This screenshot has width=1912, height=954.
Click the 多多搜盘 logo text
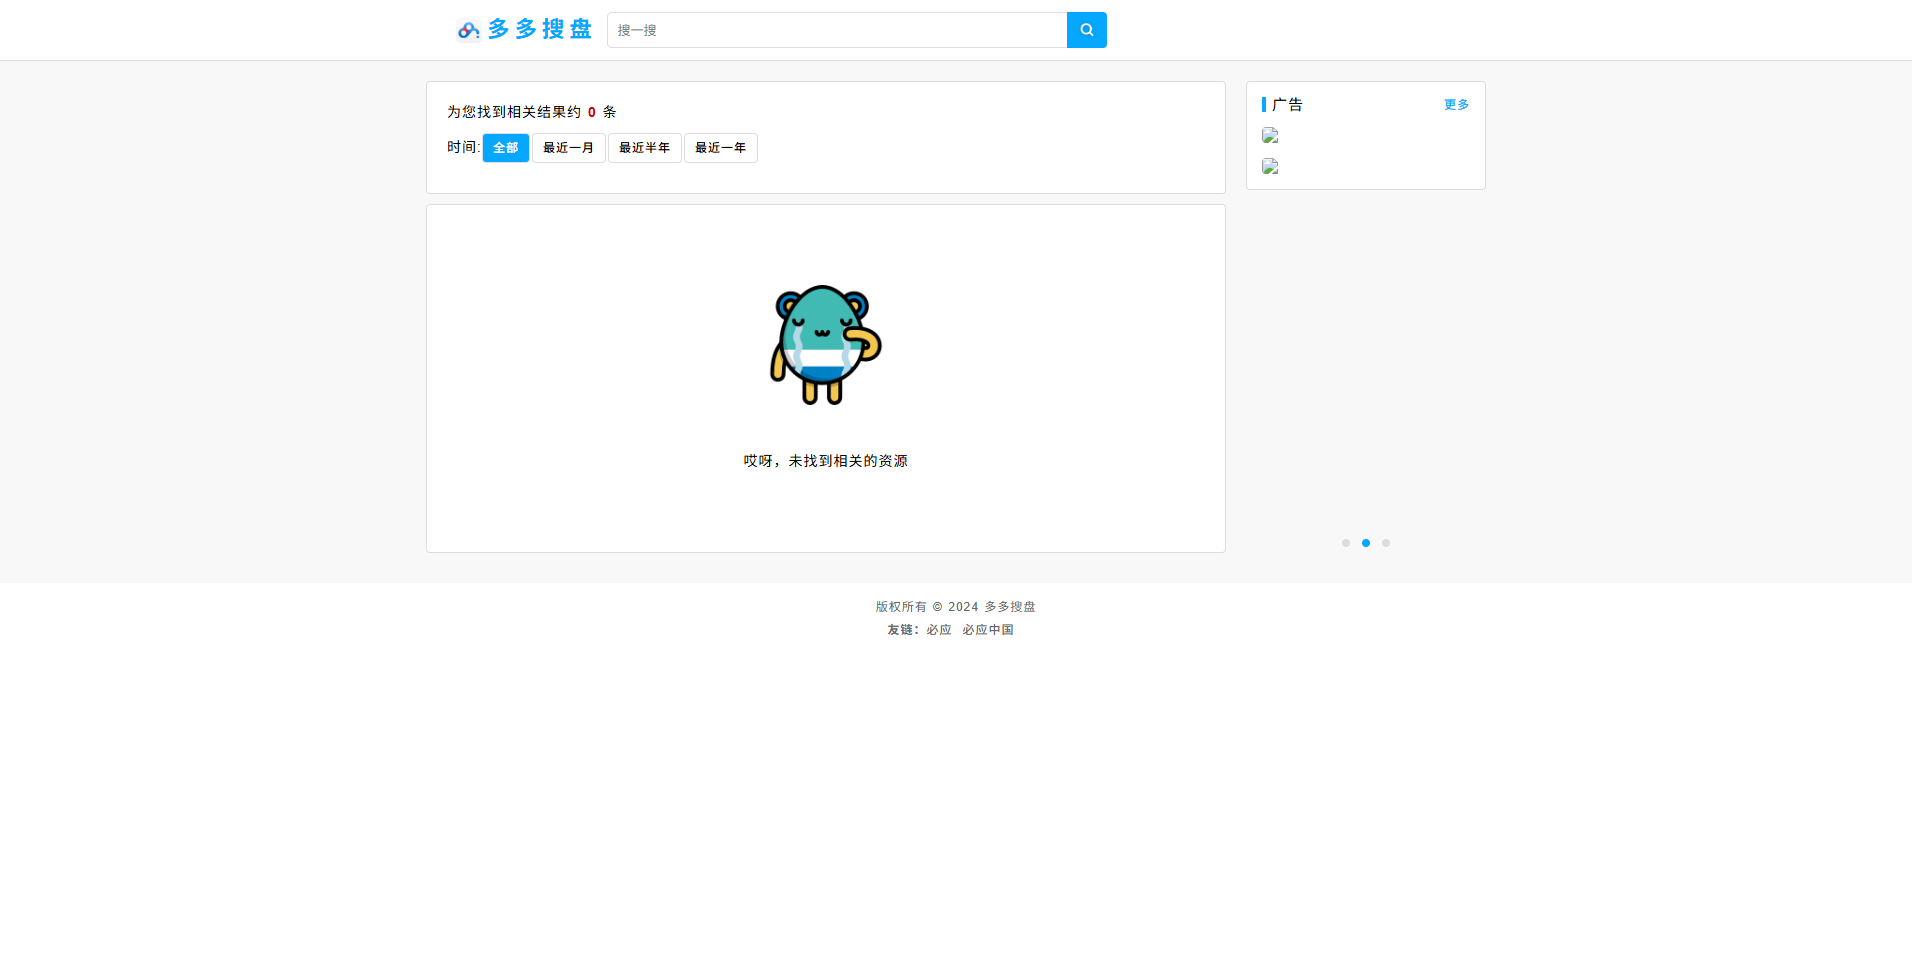click(x=538, y=29)
